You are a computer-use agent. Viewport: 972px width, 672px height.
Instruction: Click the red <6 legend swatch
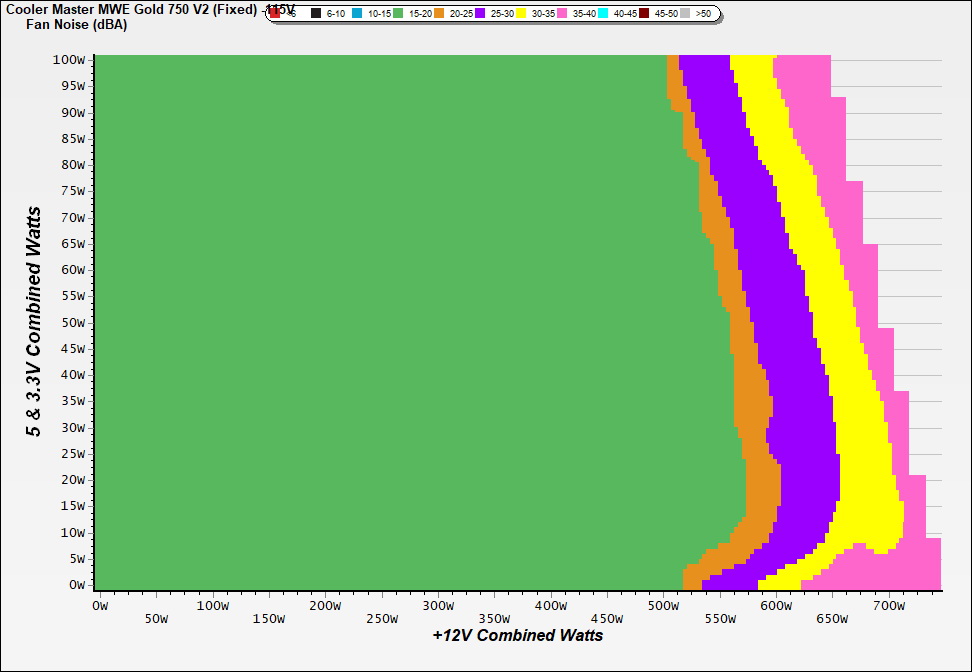click(276, 14)
